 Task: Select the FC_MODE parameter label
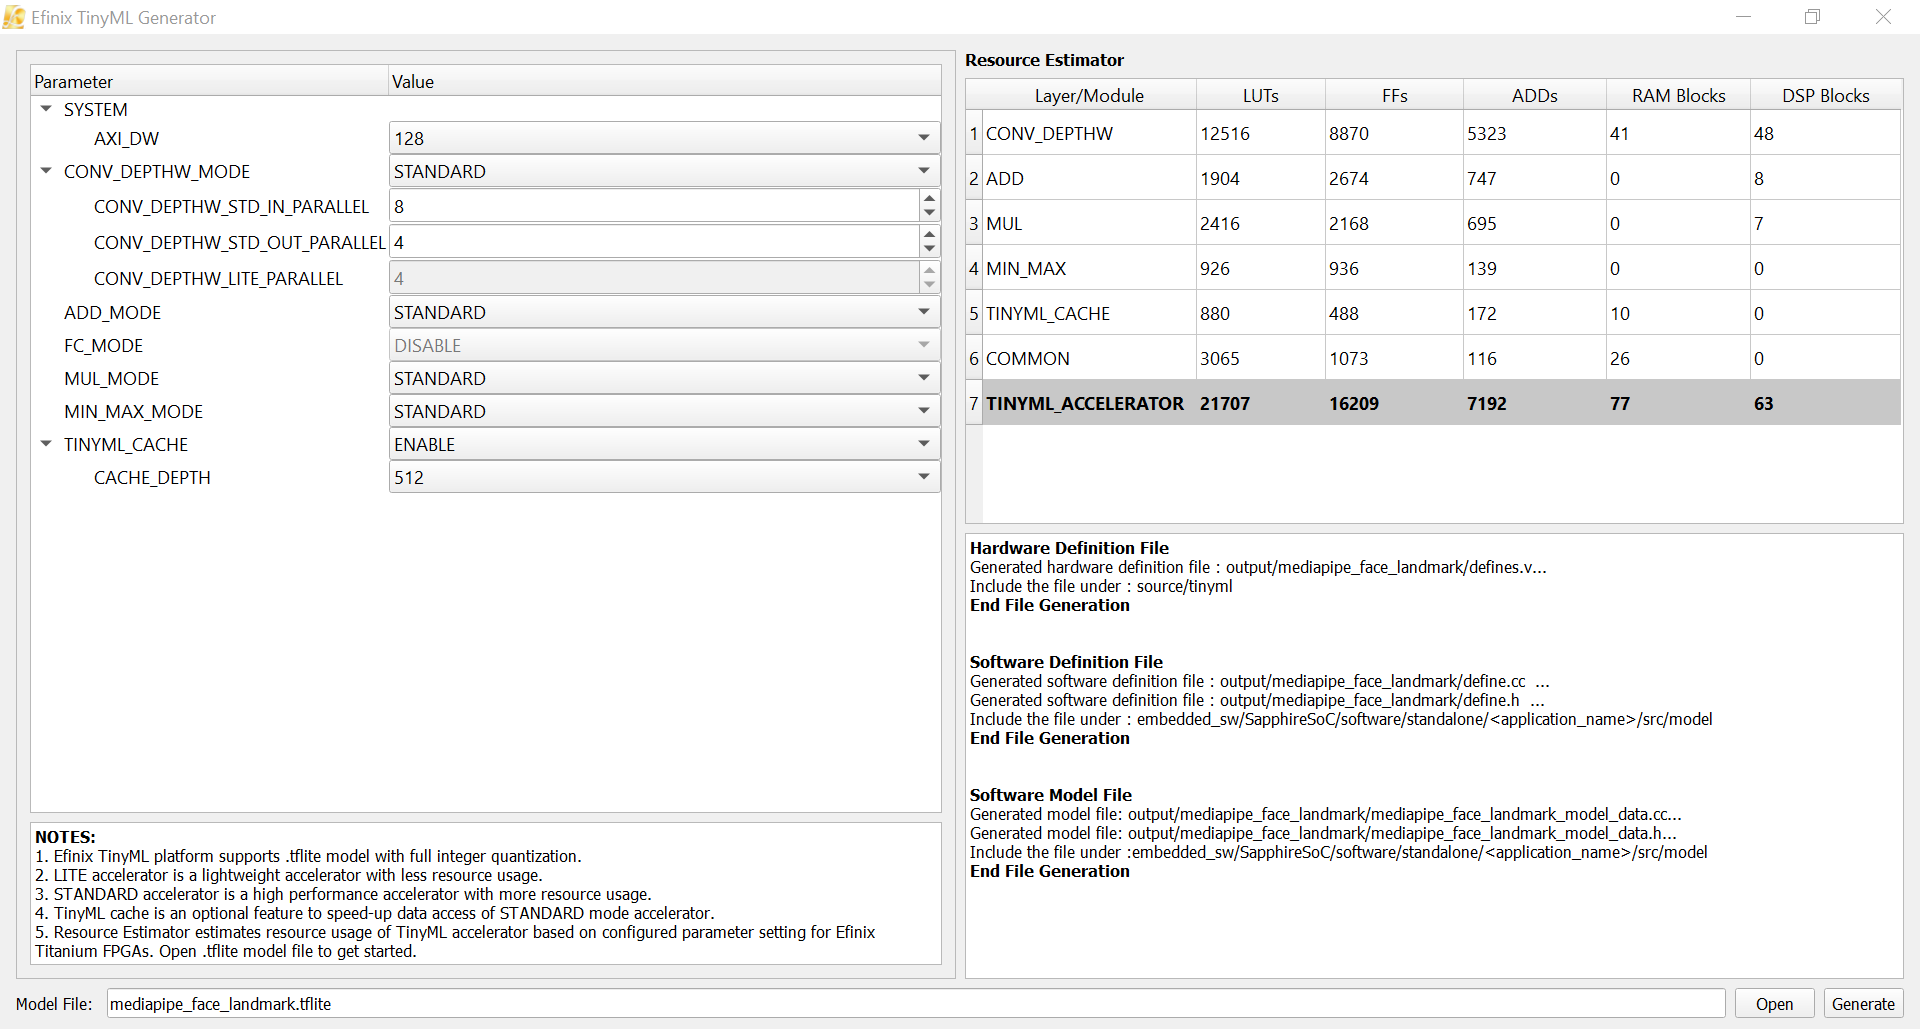pos(103,345)
